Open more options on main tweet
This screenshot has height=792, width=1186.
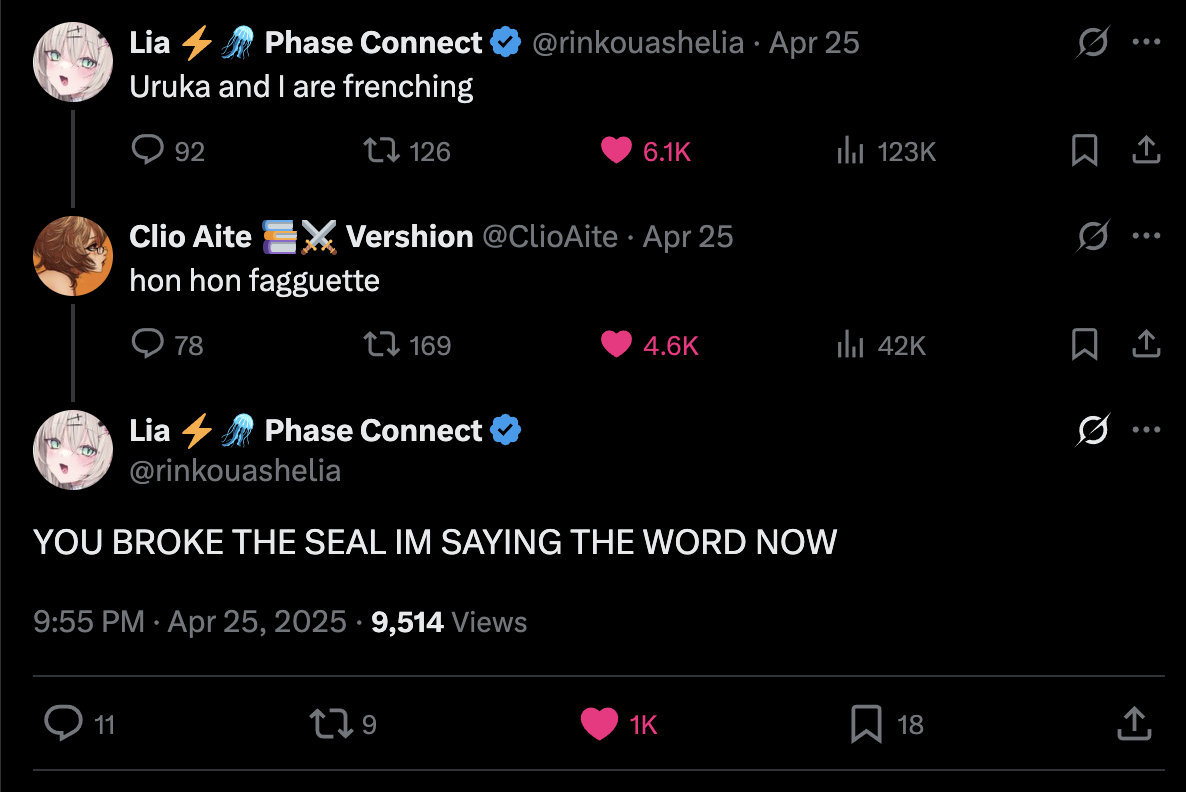[1145, 431]
